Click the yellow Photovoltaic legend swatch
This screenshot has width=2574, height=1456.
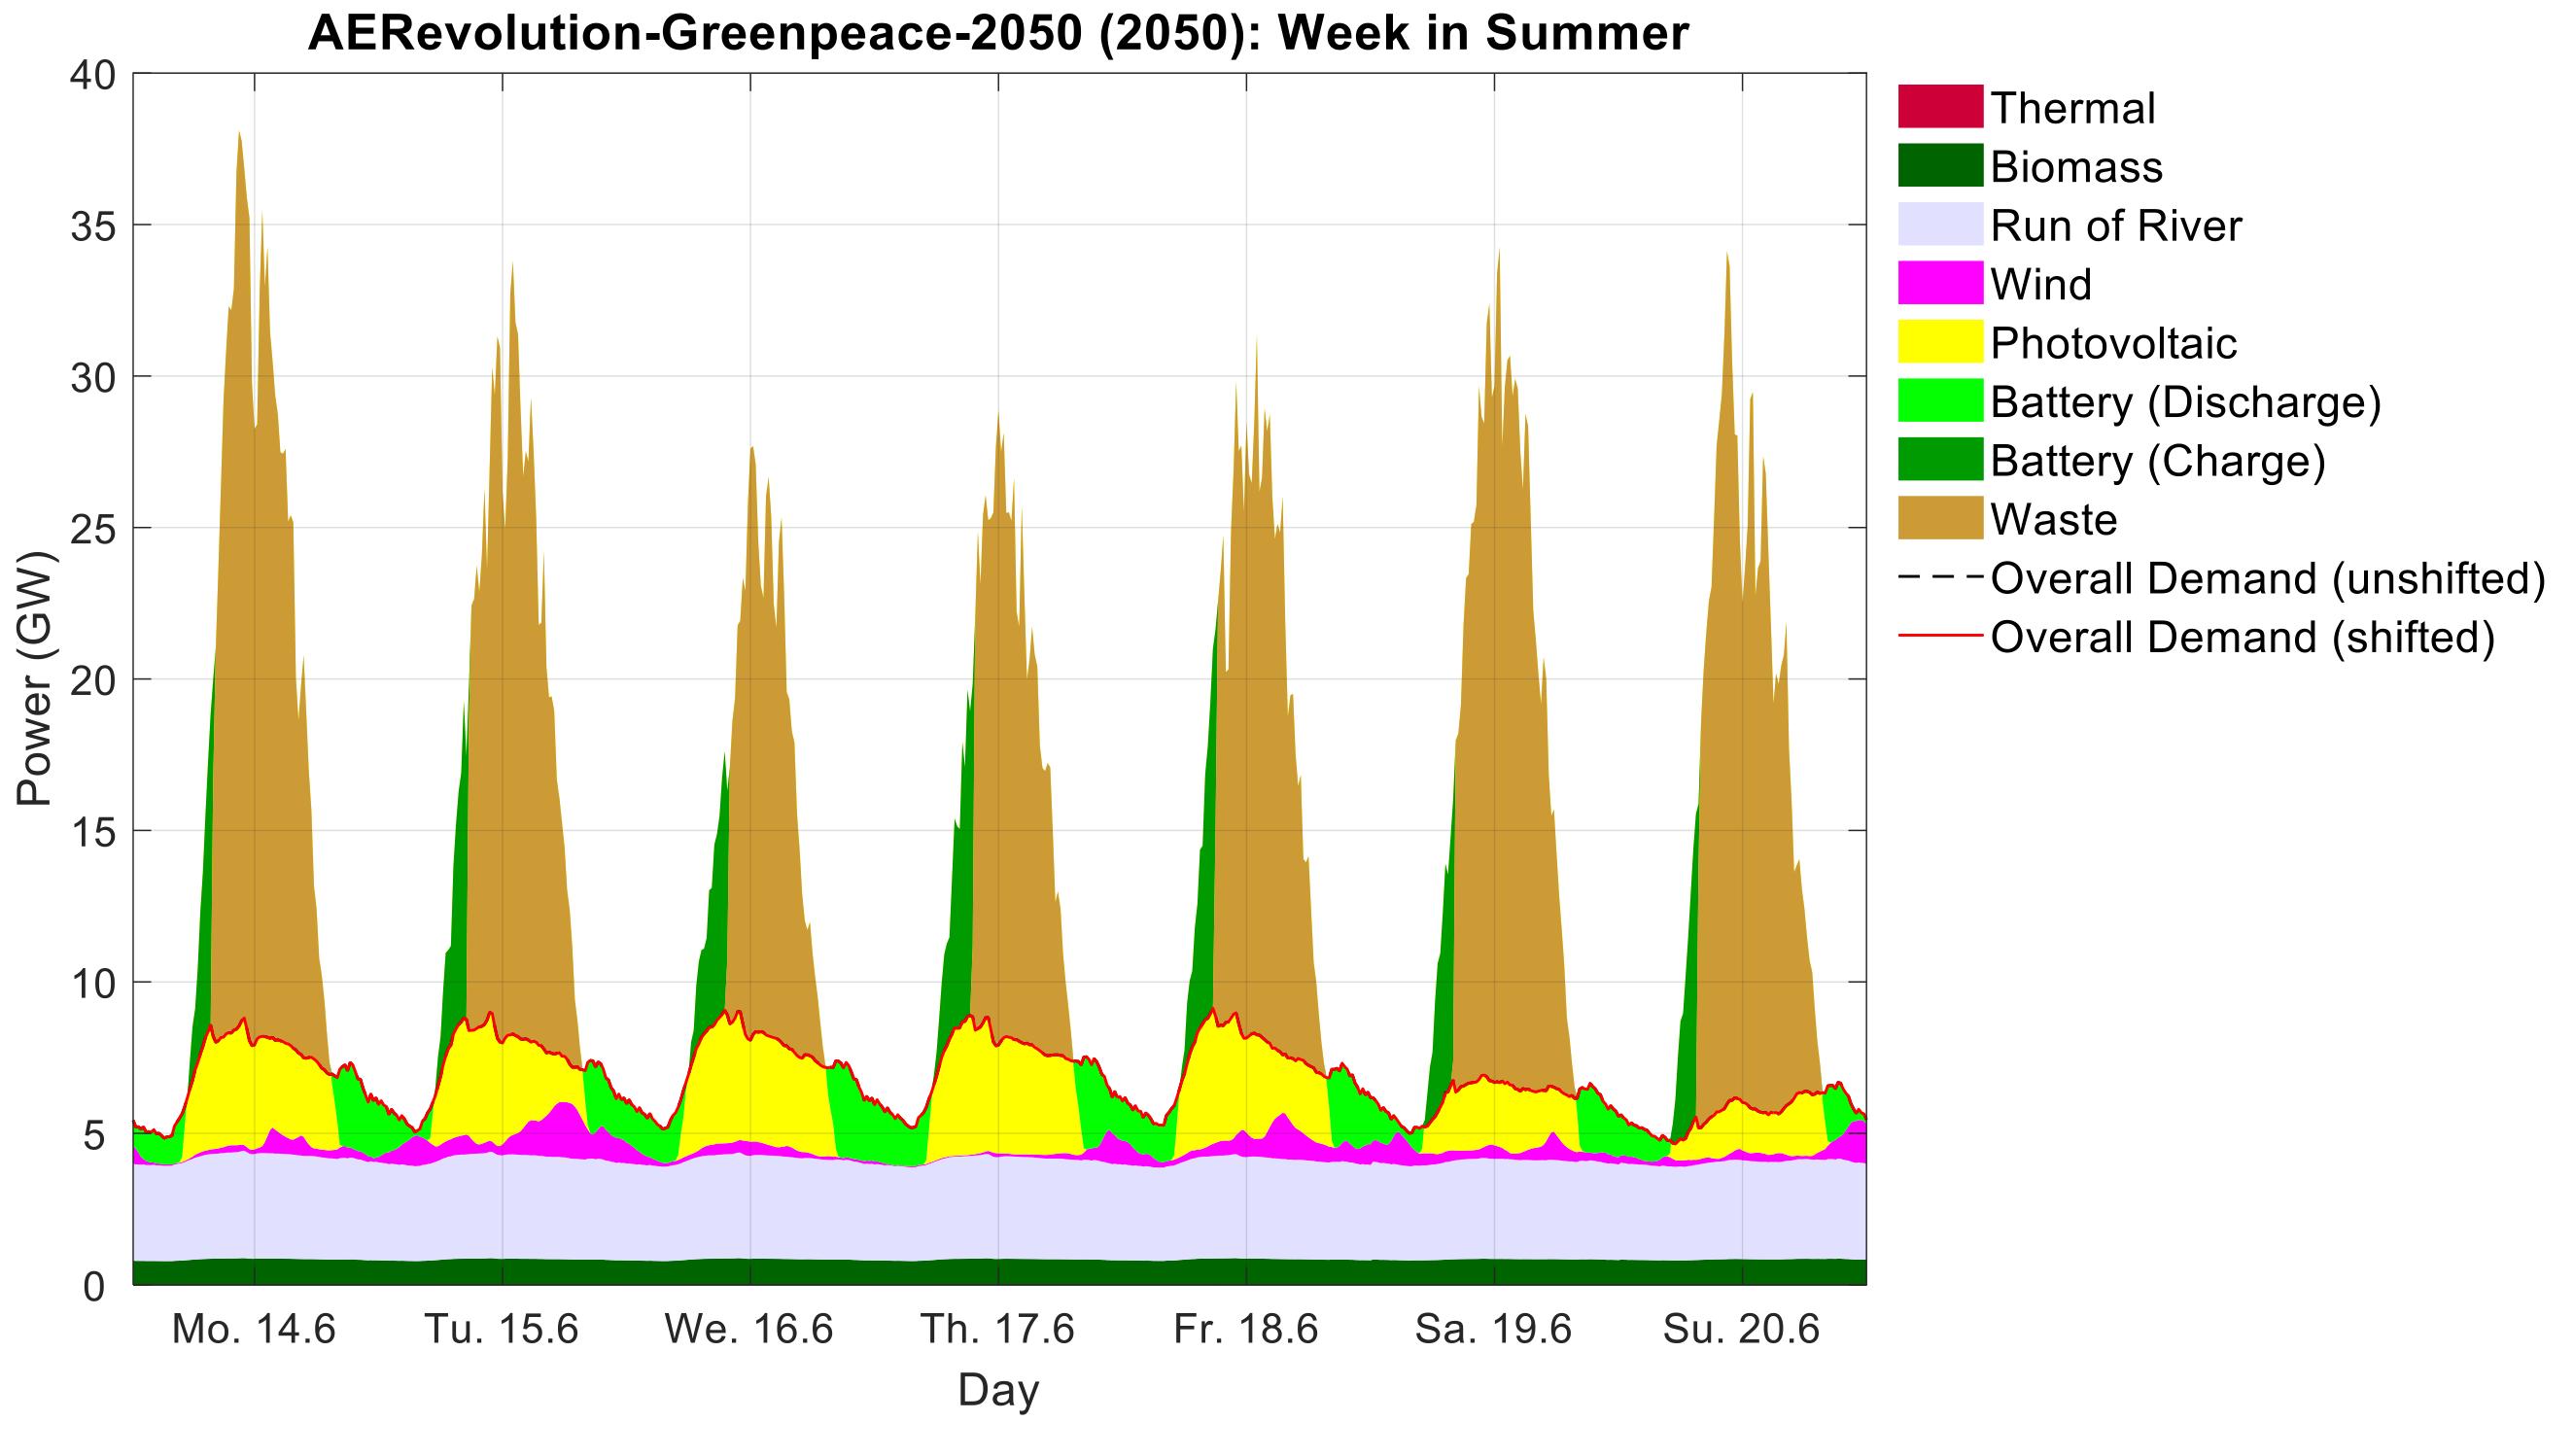(1939, 342)
